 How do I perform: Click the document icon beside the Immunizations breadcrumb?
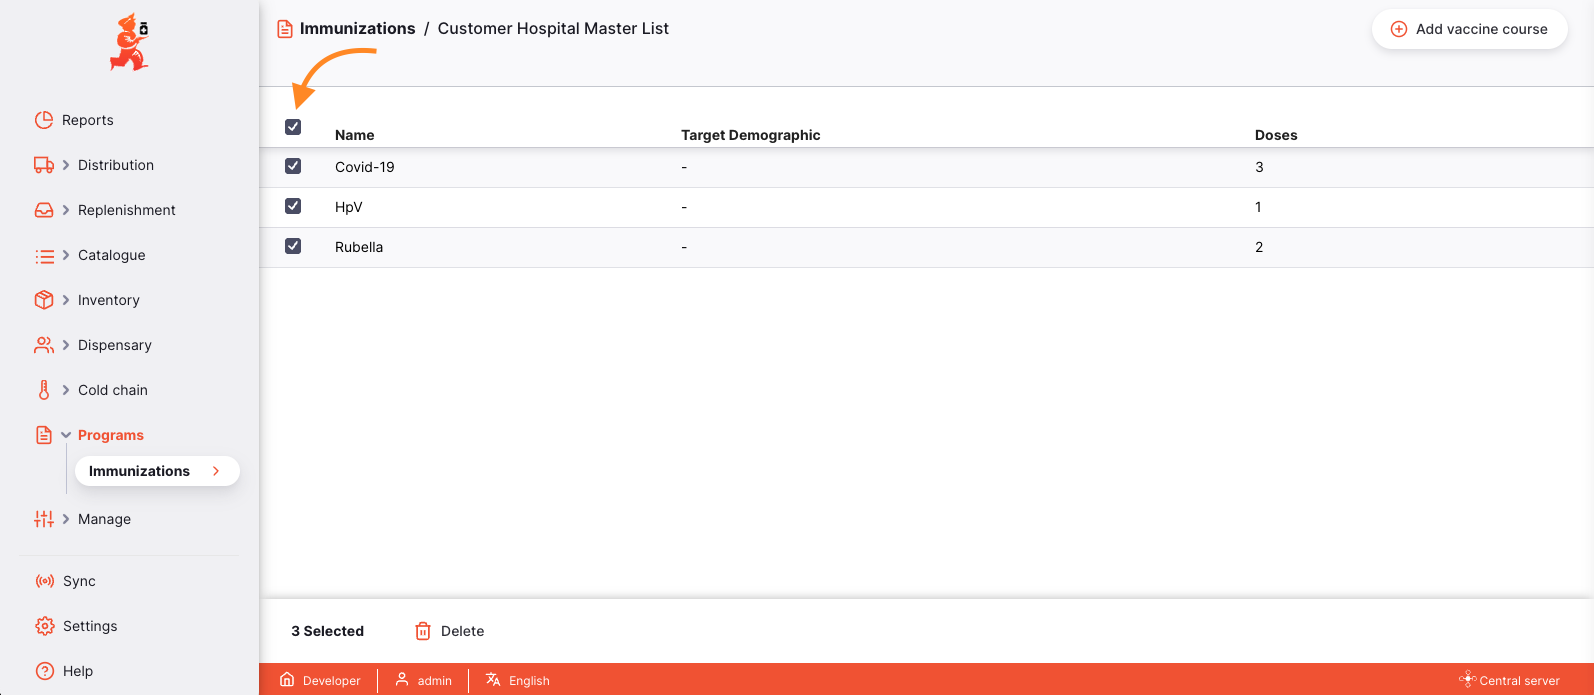point(285,29)
